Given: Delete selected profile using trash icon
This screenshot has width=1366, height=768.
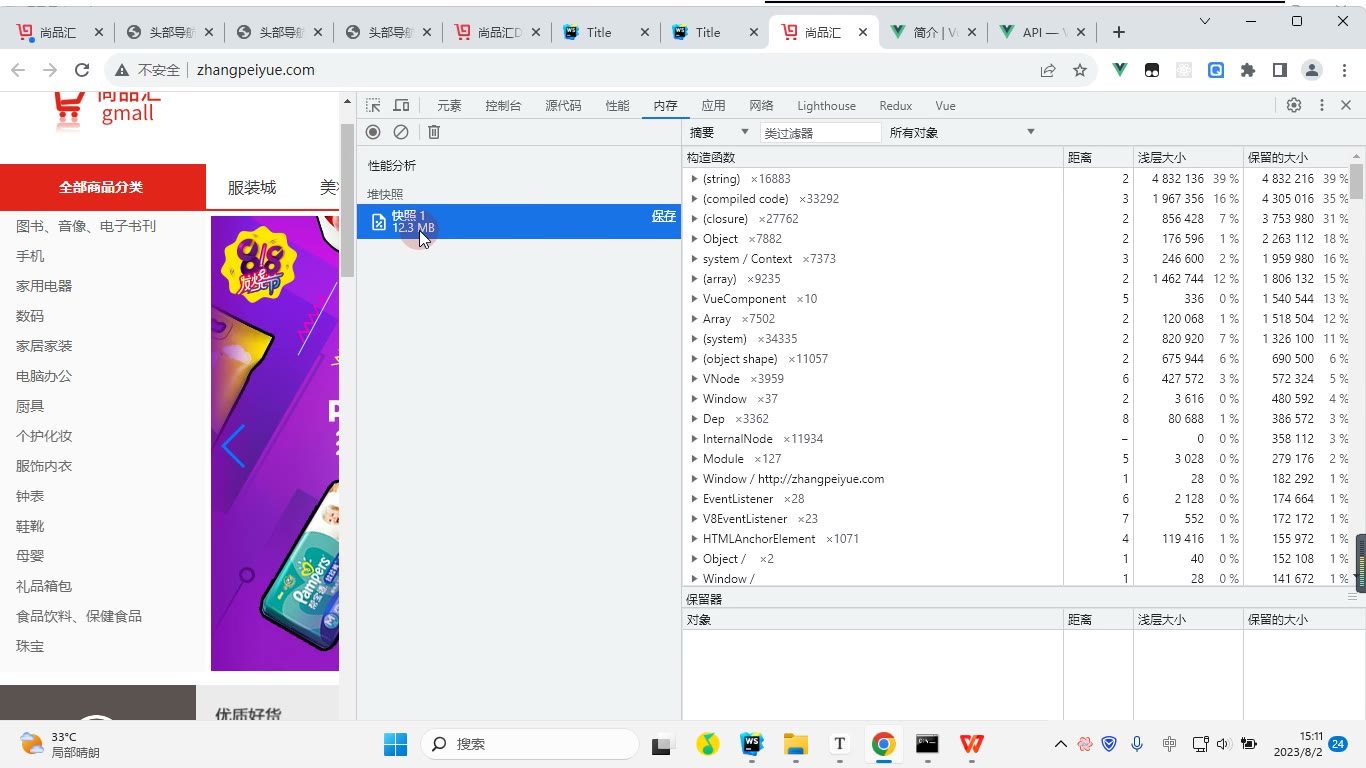Looking at the screenshot, I should pos(434,132).
